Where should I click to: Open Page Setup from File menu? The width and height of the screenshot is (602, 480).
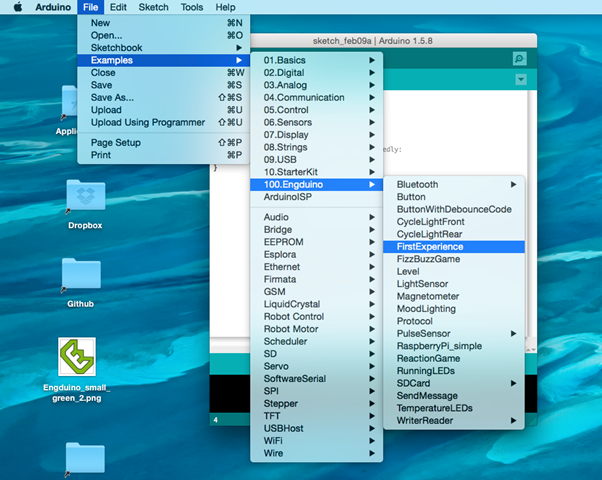tap(164, 142)
